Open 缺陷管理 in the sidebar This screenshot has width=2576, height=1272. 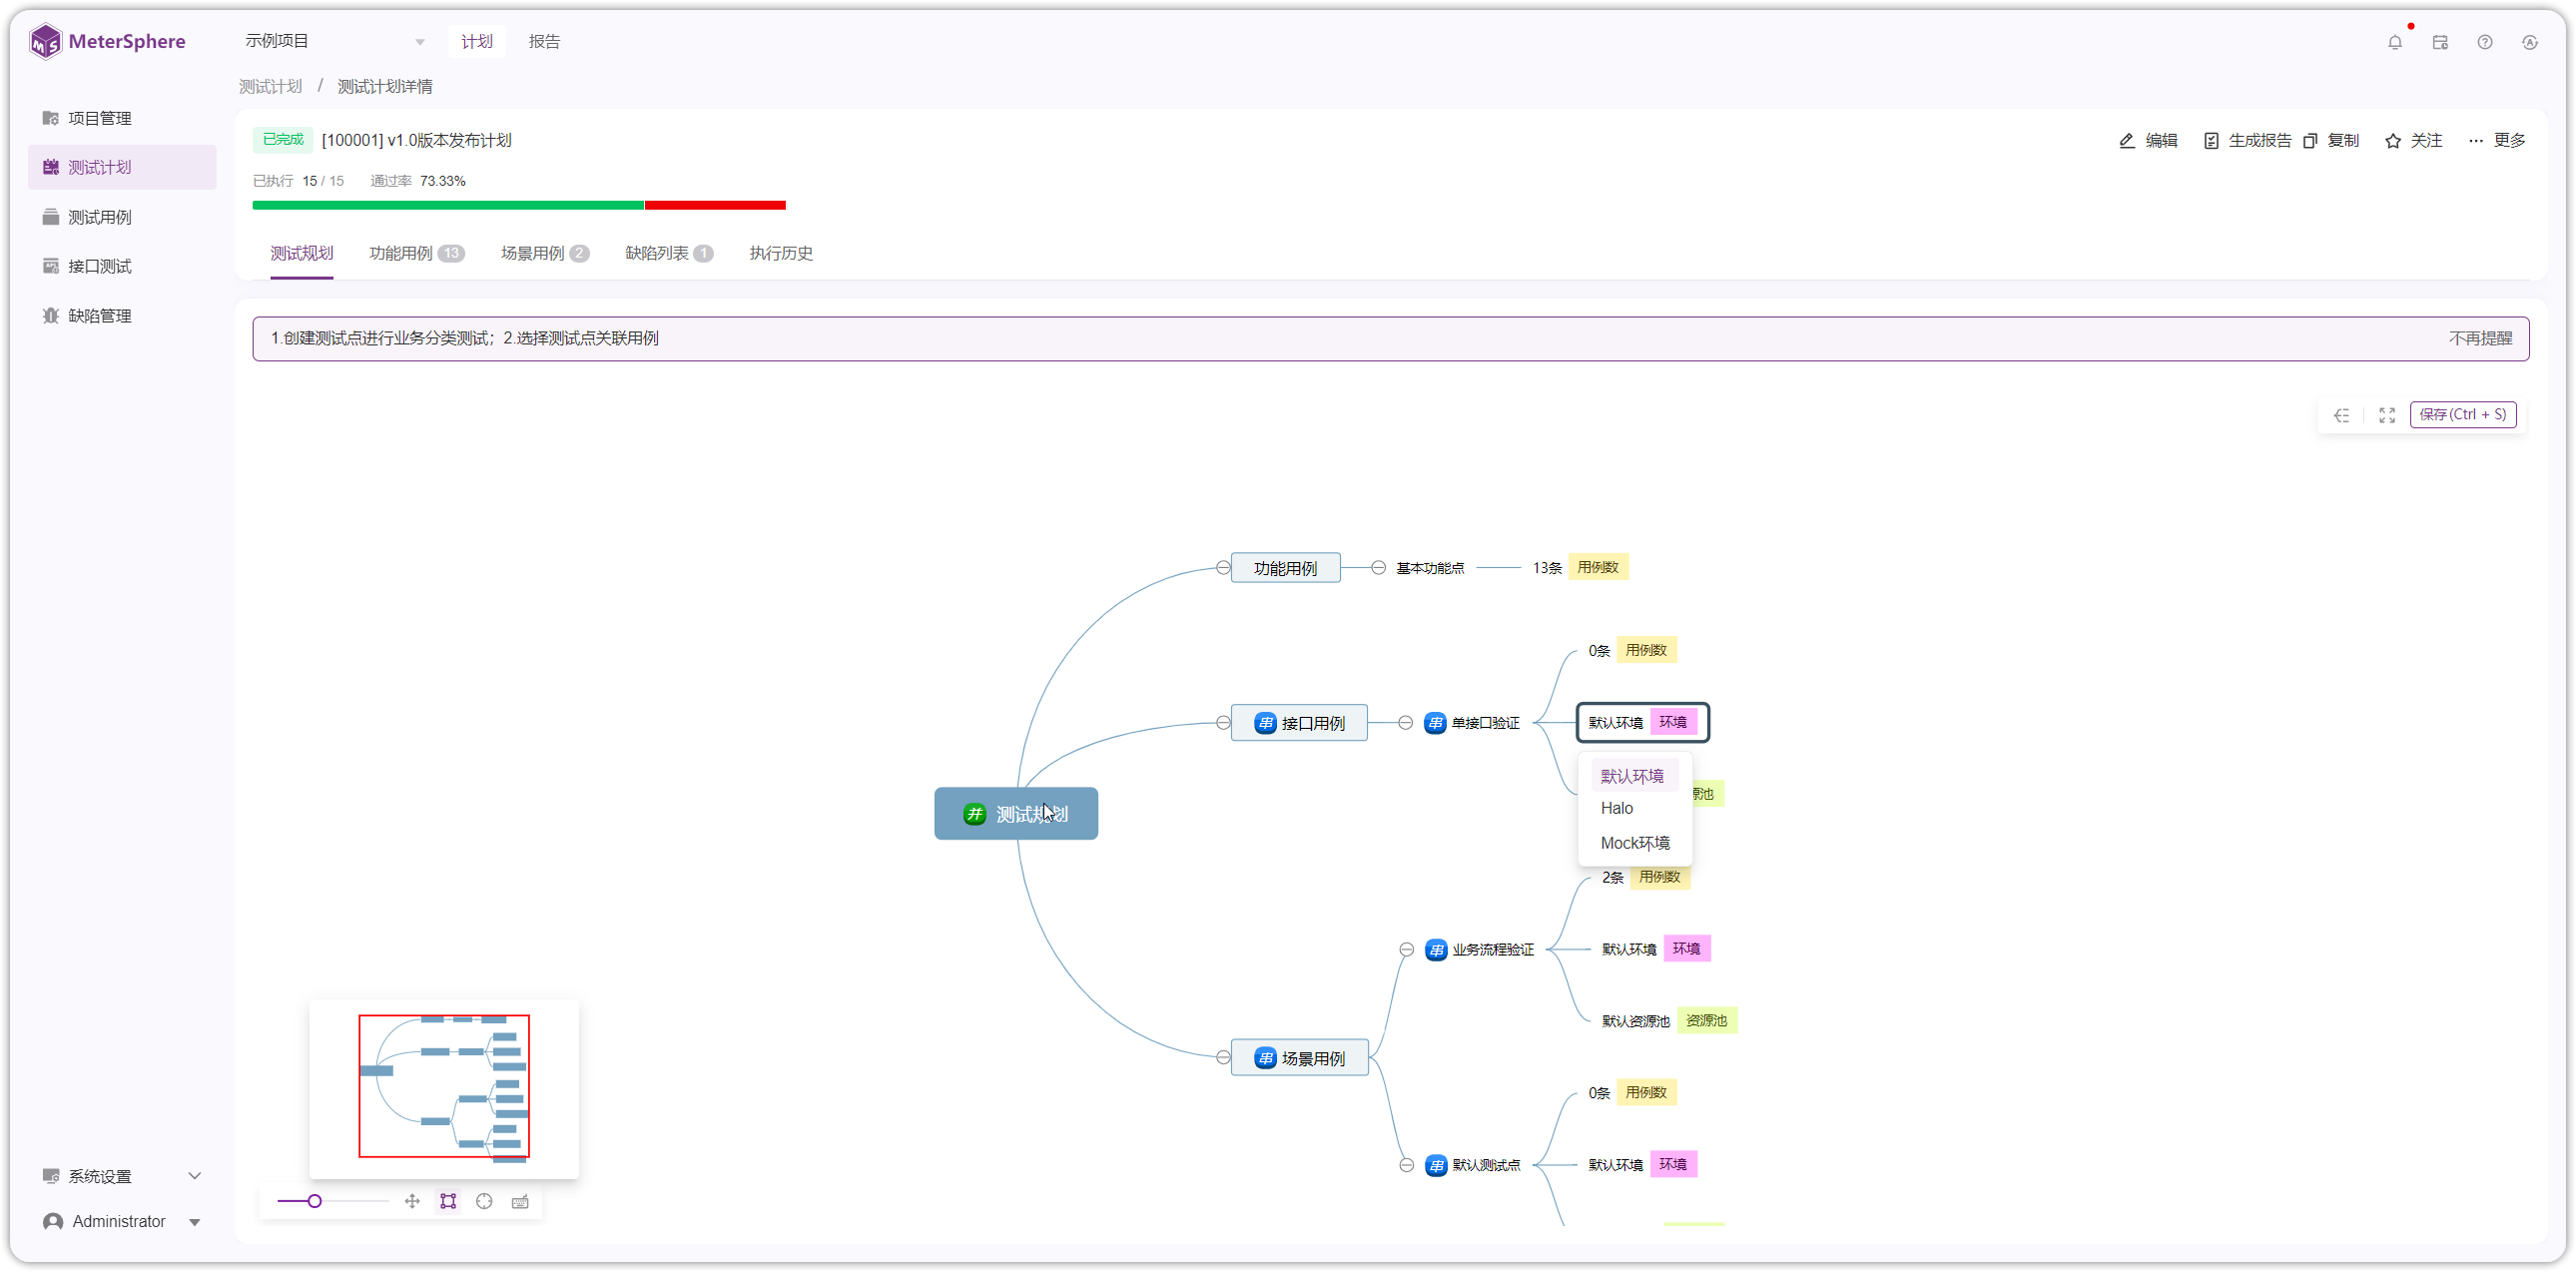[x=122, y=316]
